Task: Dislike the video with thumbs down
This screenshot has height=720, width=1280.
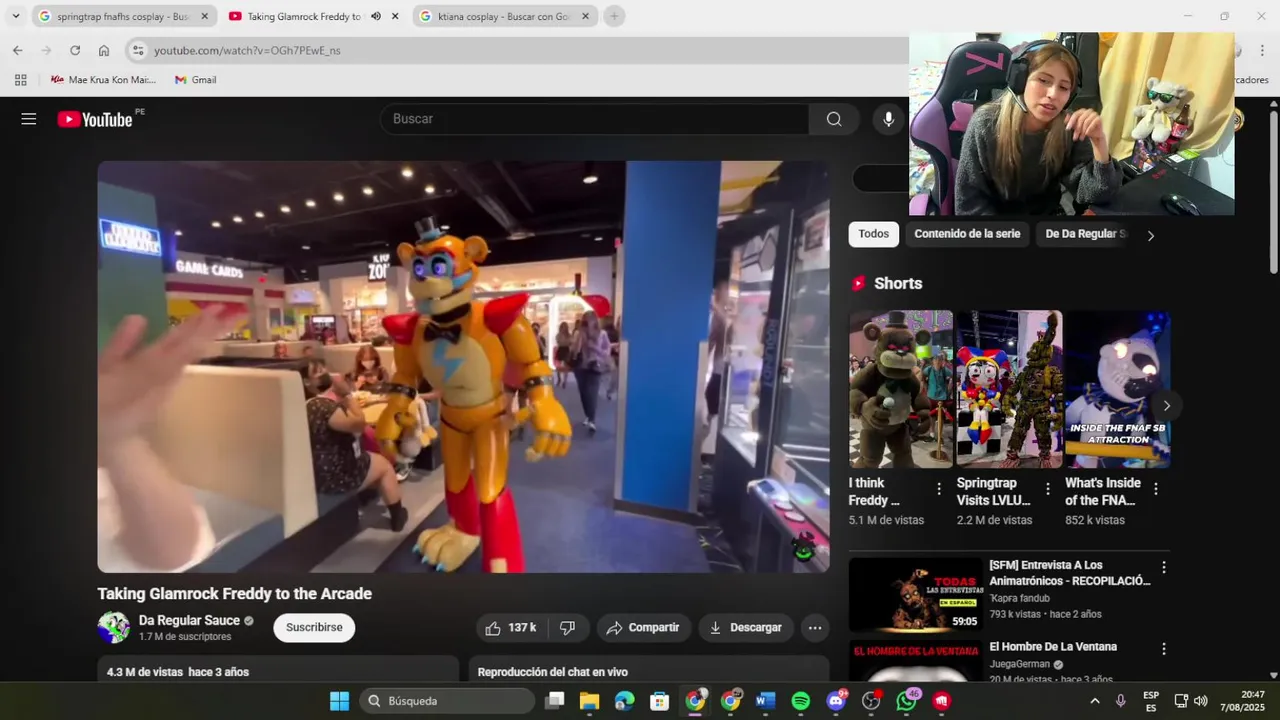Action: [567, 628]
